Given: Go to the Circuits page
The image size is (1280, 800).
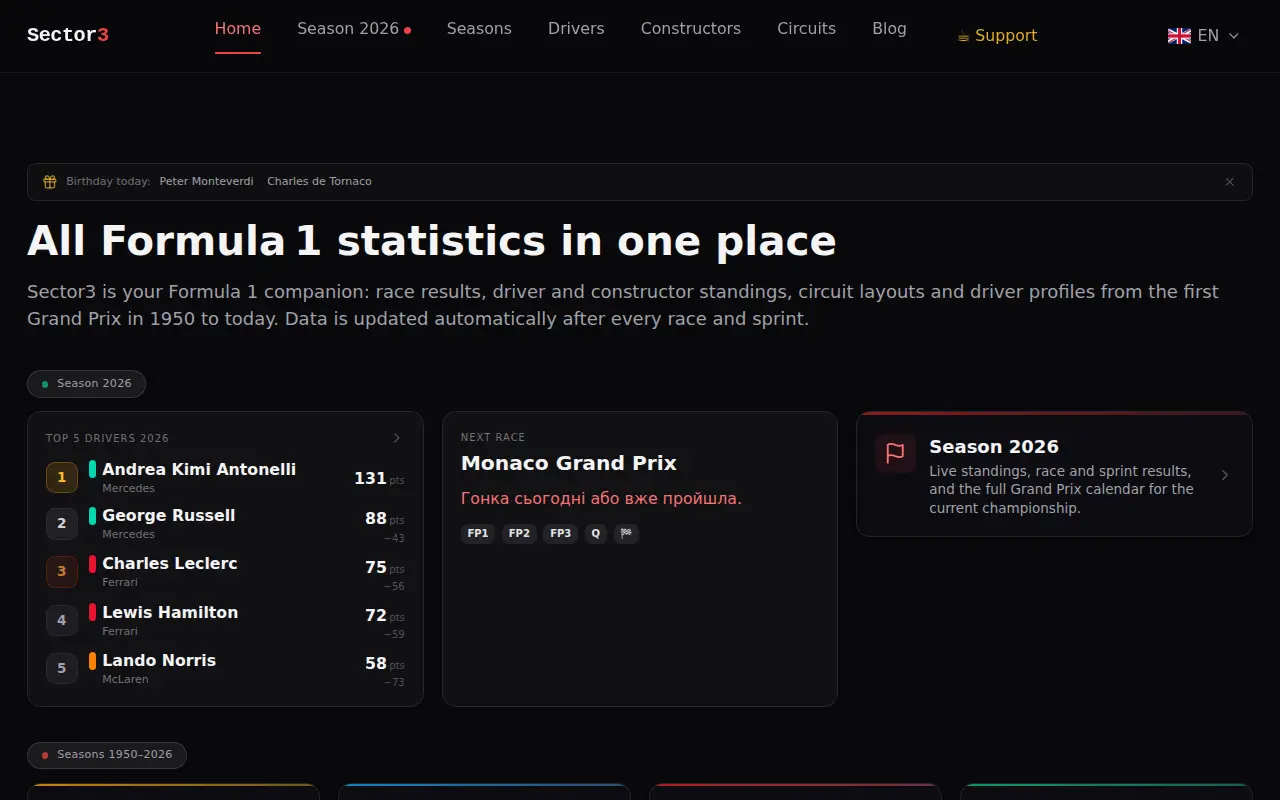Looking at the screenshot, I should point(806,28).
